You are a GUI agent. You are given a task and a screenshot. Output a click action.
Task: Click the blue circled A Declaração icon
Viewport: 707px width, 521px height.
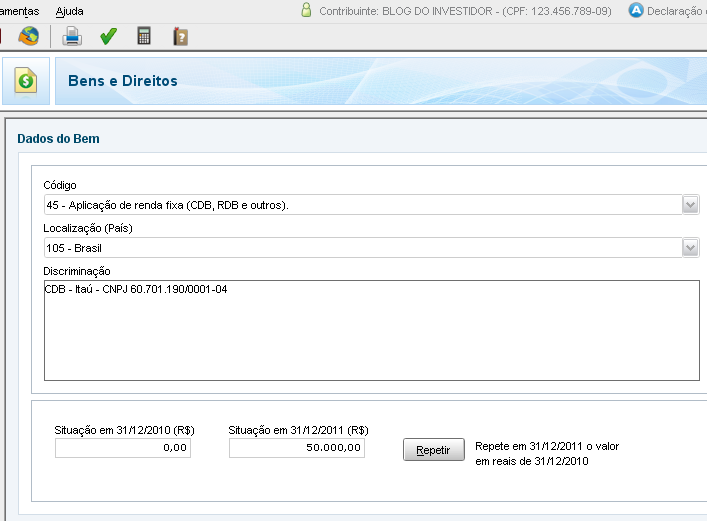pyautogui.click(x=636, y=10)
